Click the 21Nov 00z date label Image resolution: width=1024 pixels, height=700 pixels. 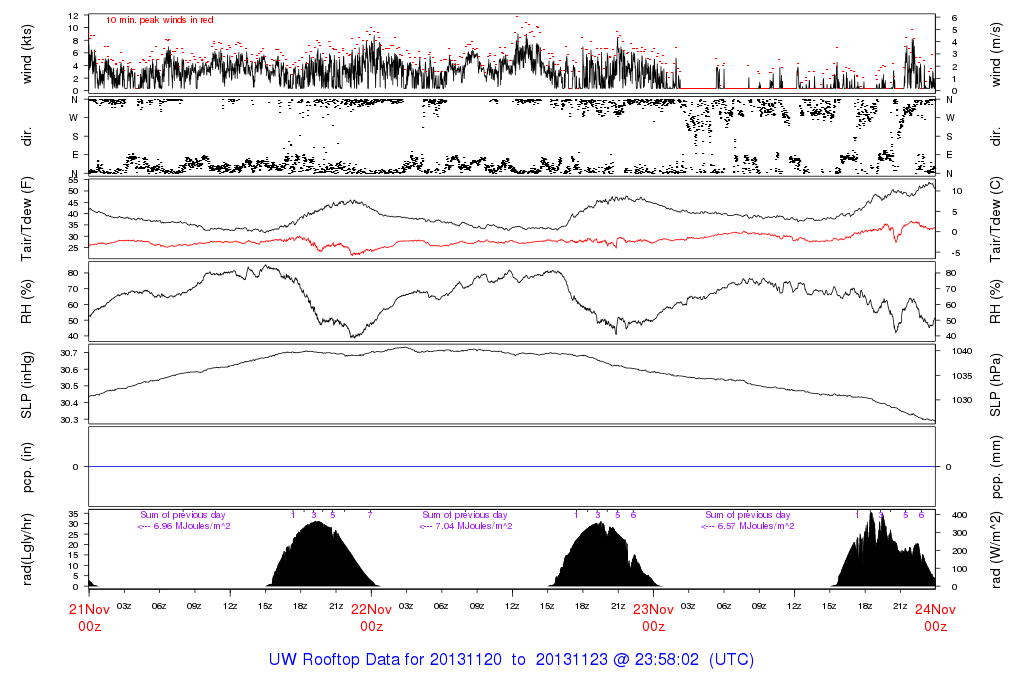pos(89,616)
